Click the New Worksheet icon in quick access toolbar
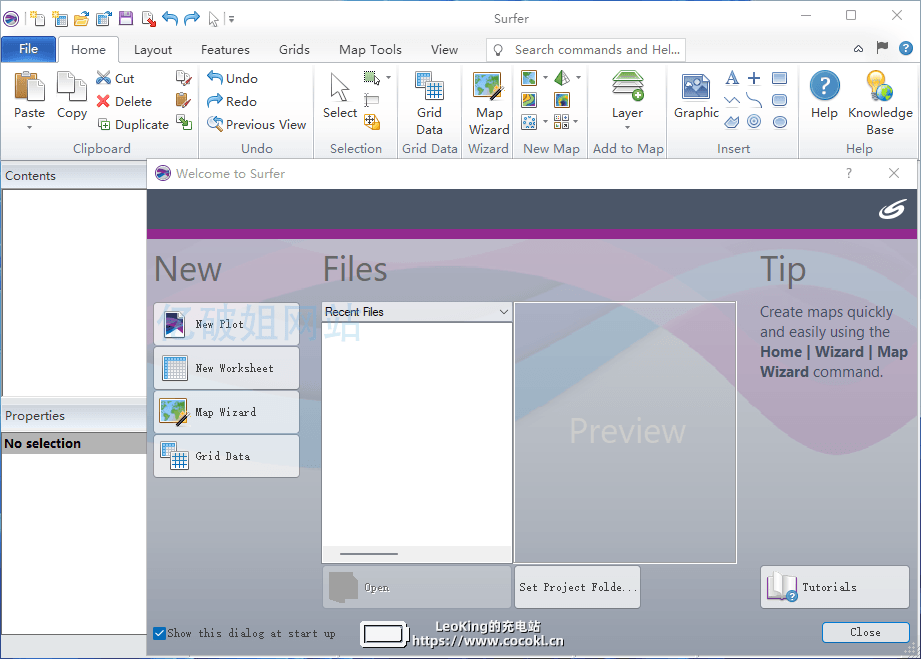921x659 pixels. [x=59, y=19]
